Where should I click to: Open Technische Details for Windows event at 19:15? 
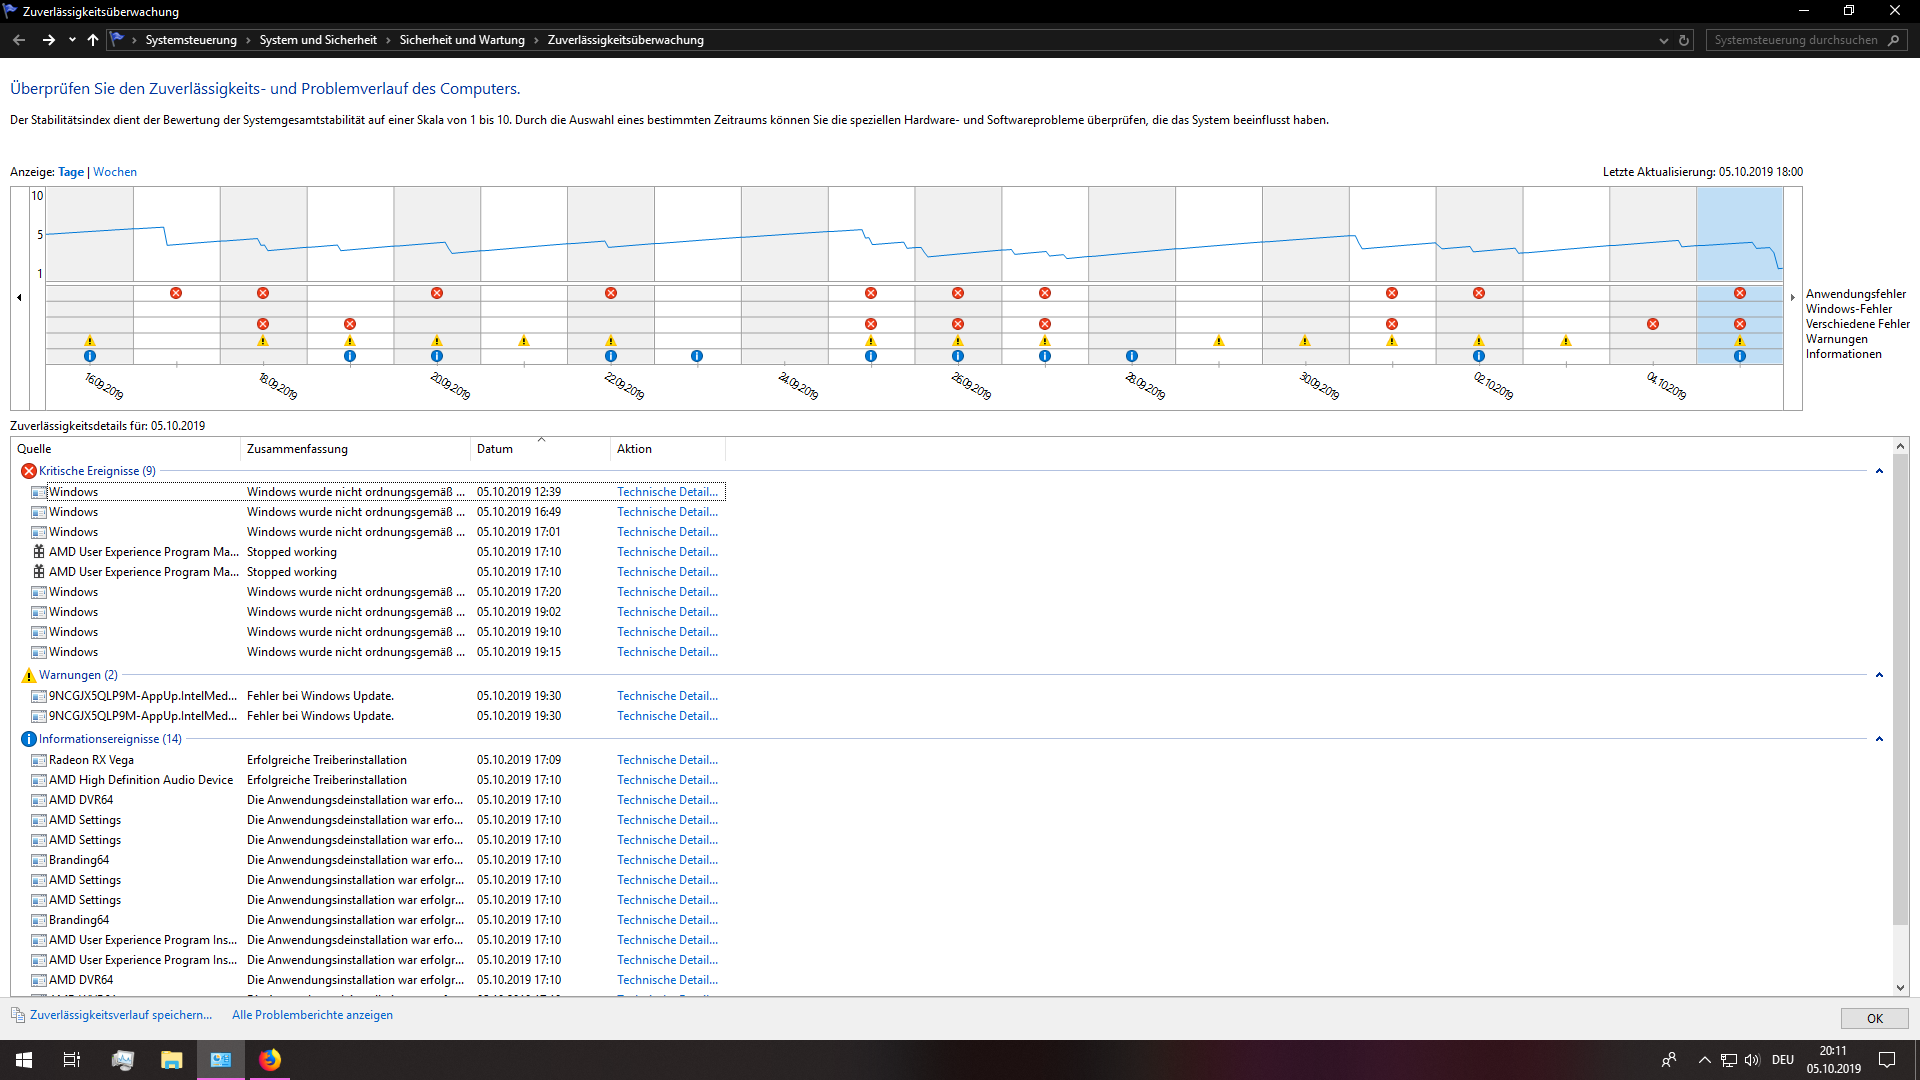tap(667, 652)
